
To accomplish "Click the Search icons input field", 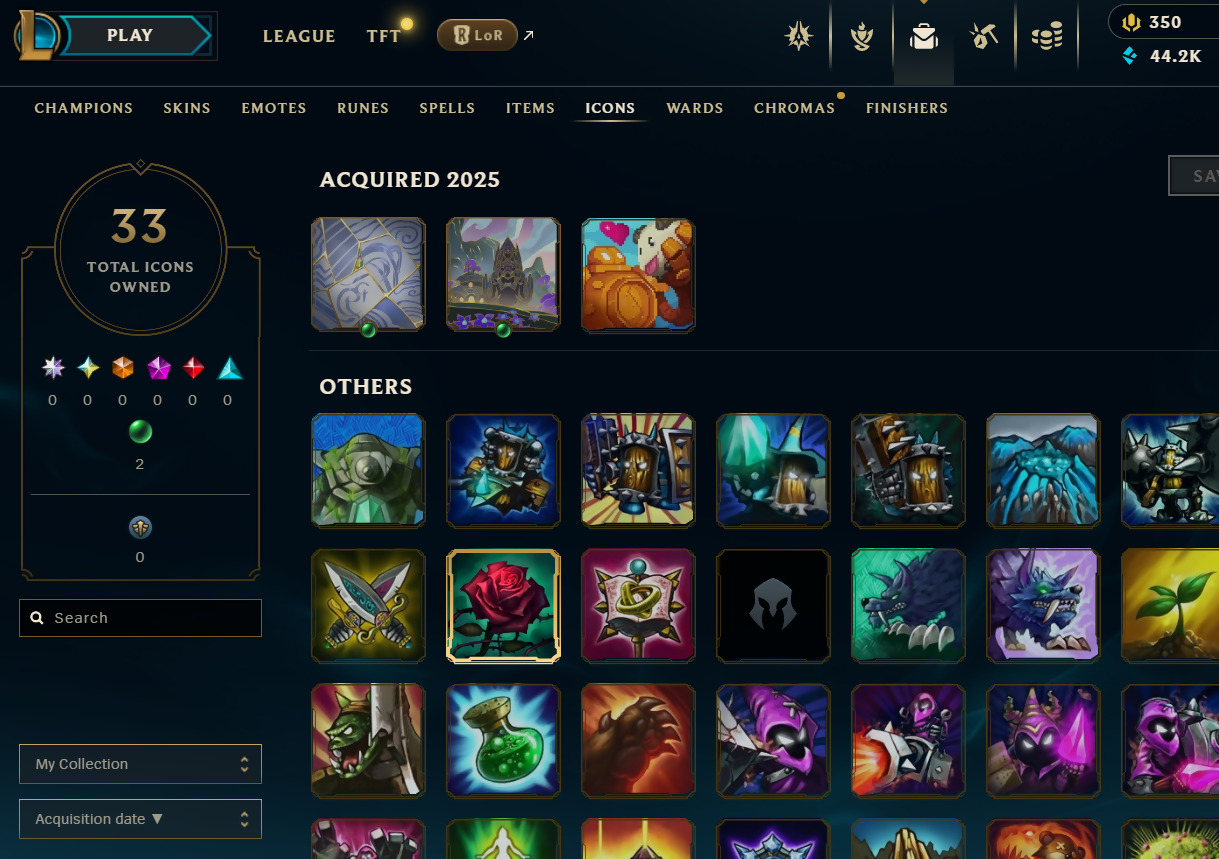I will (140, 618).
